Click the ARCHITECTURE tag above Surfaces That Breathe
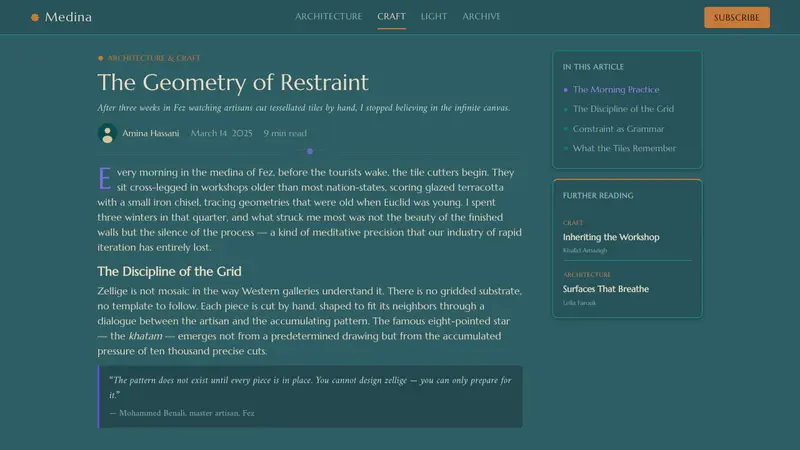This screenshot has width=800, height=450. (587, 274)
